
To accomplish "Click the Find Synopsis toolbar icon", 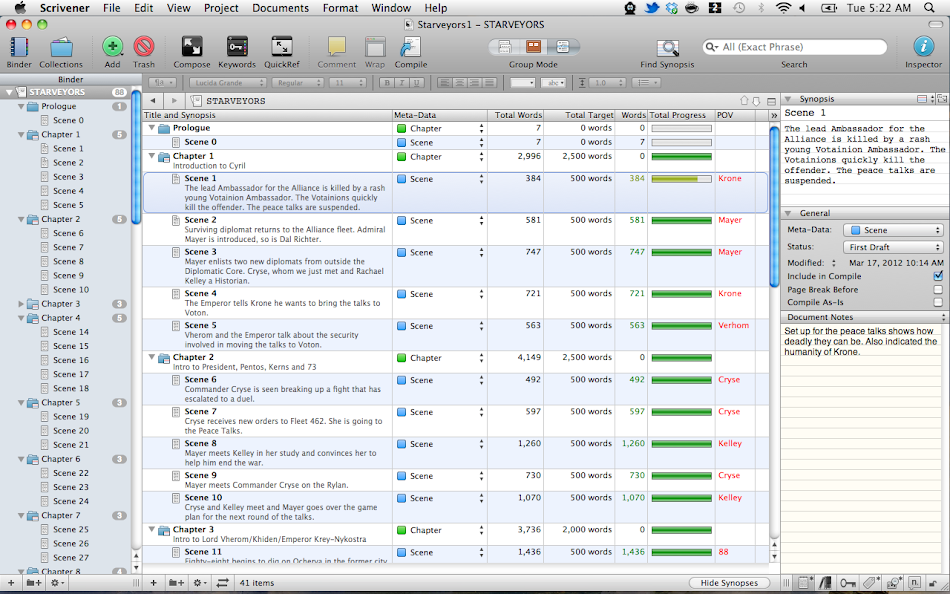I will point(667,47).
